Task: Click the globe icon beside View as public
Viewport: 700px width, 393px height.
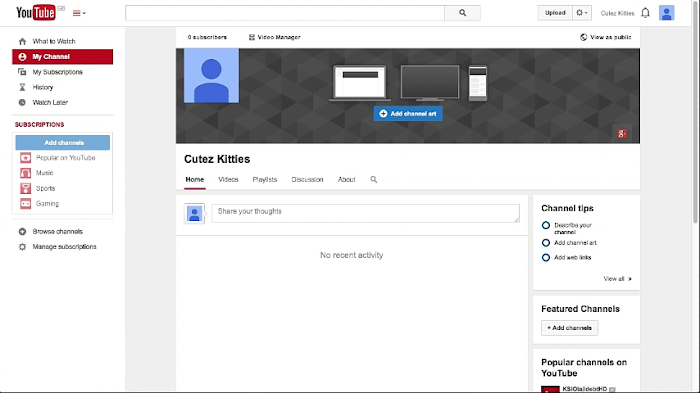Action: (x=583, y=37)
